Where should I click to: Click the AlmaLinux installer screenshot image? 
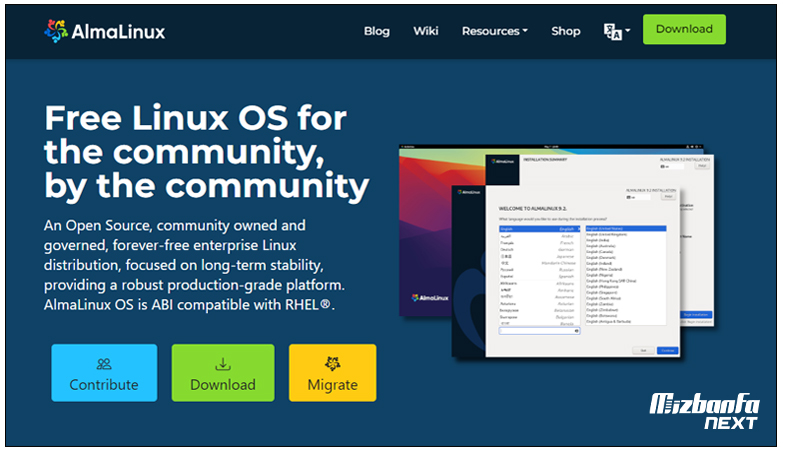(x=556, y=252)
